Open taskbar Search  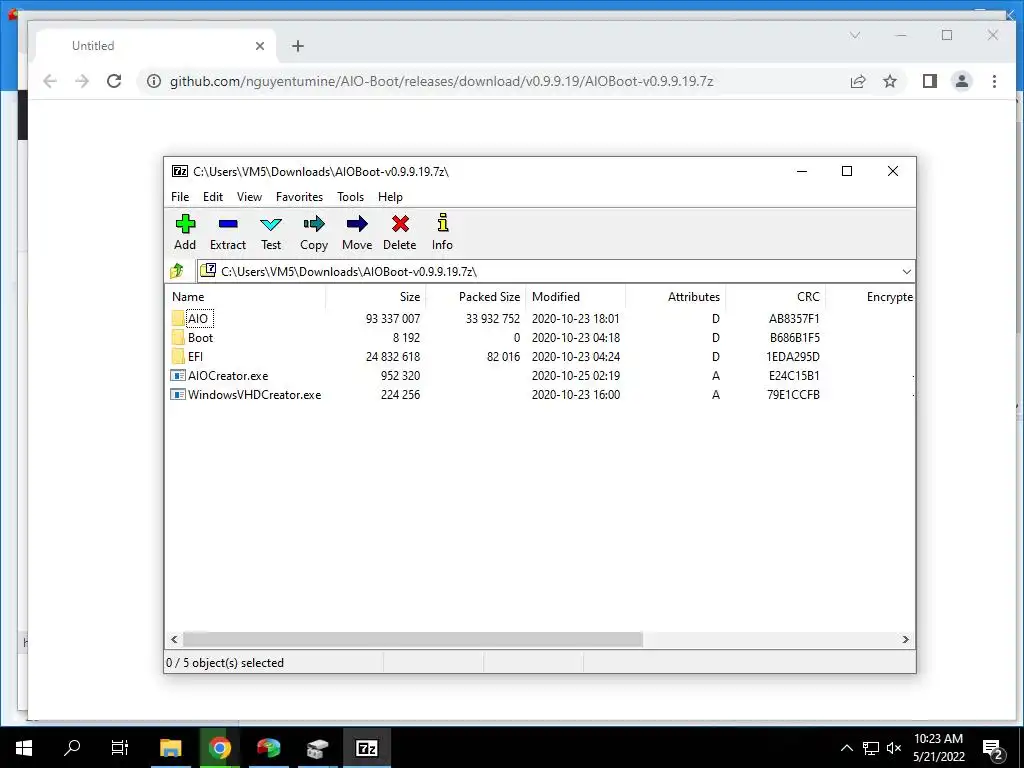(72, 748)
